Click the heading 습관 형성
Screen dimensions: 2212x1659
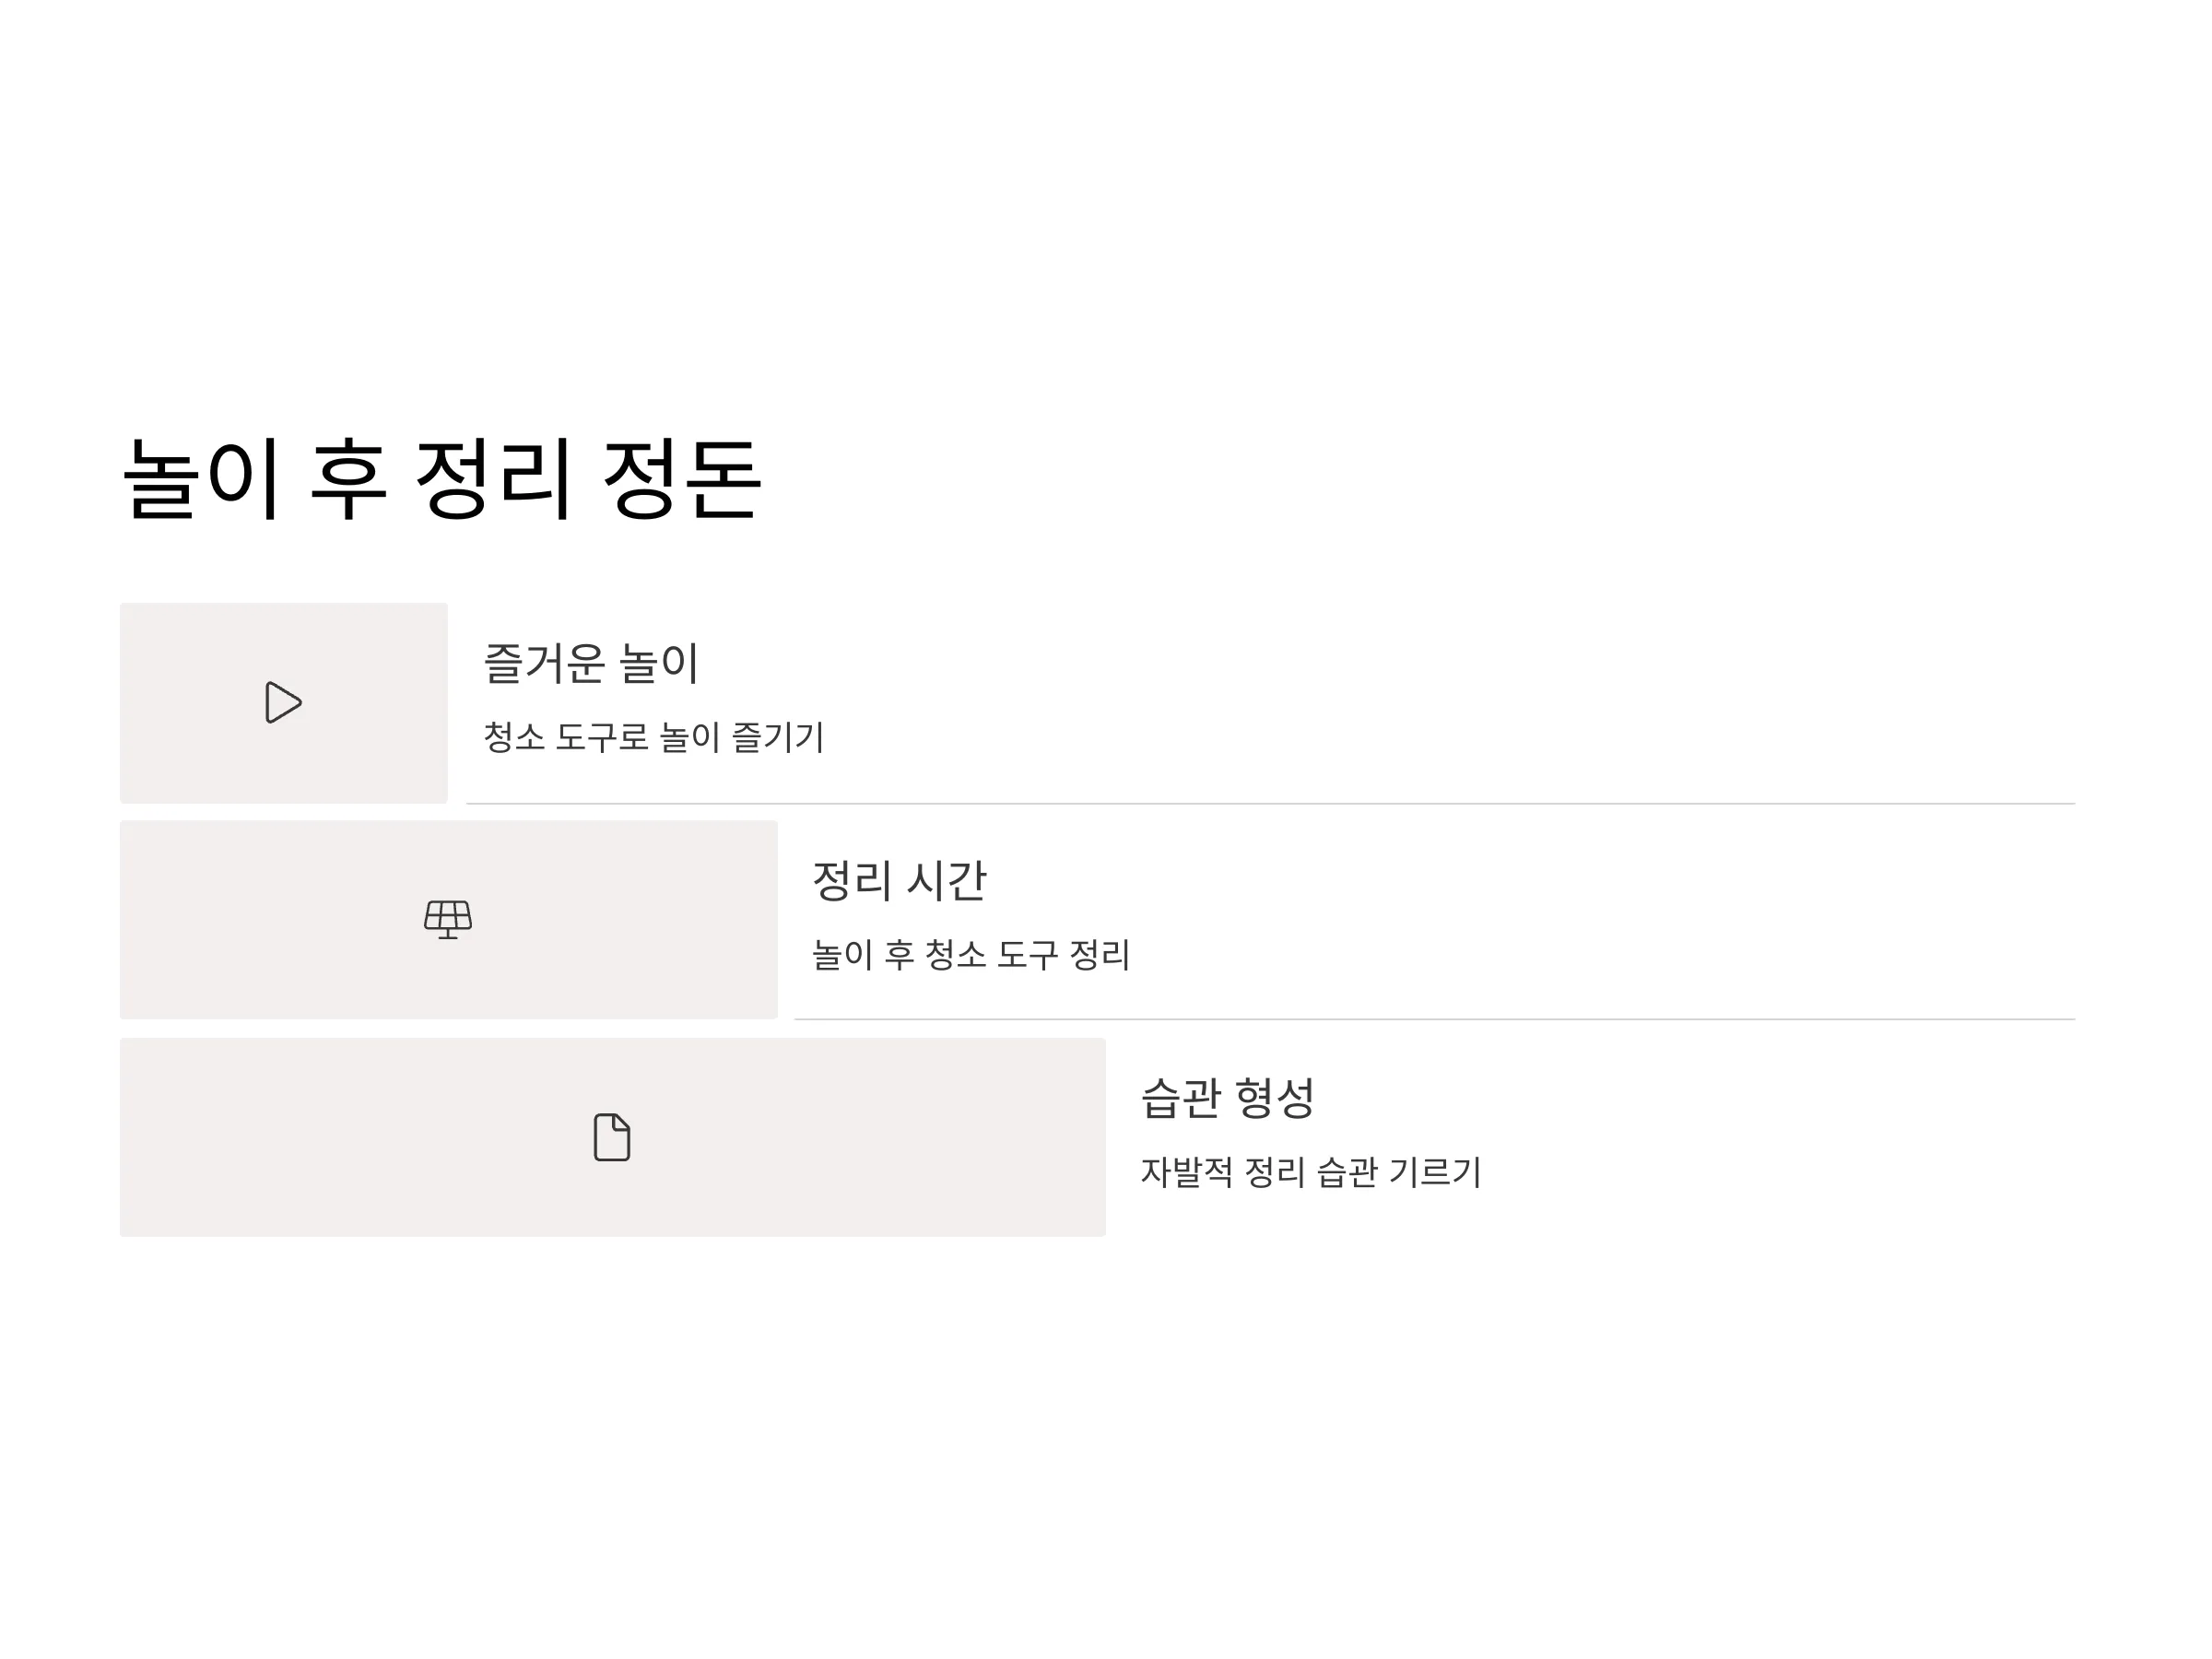pyautogui.click(x=1227, y=1097)
